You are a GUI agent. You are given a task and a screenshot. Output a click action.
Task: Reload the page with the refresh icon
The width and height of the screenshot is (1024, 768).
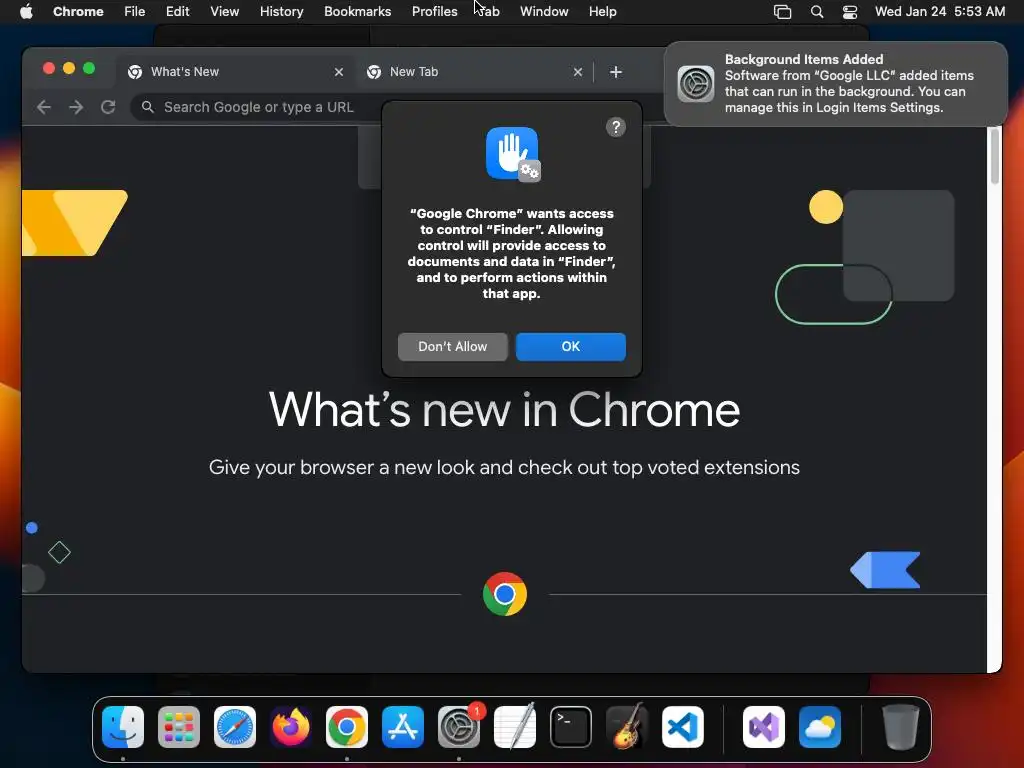[108, 107]
